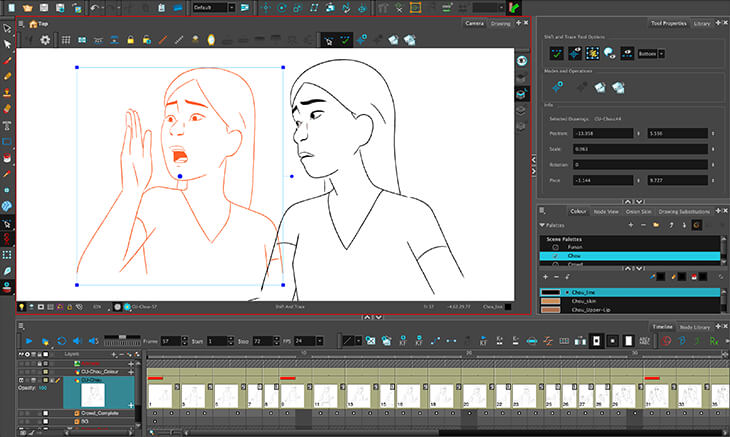
Task: Click the add colour plus below palette list
Action: (x=545, y=276)
